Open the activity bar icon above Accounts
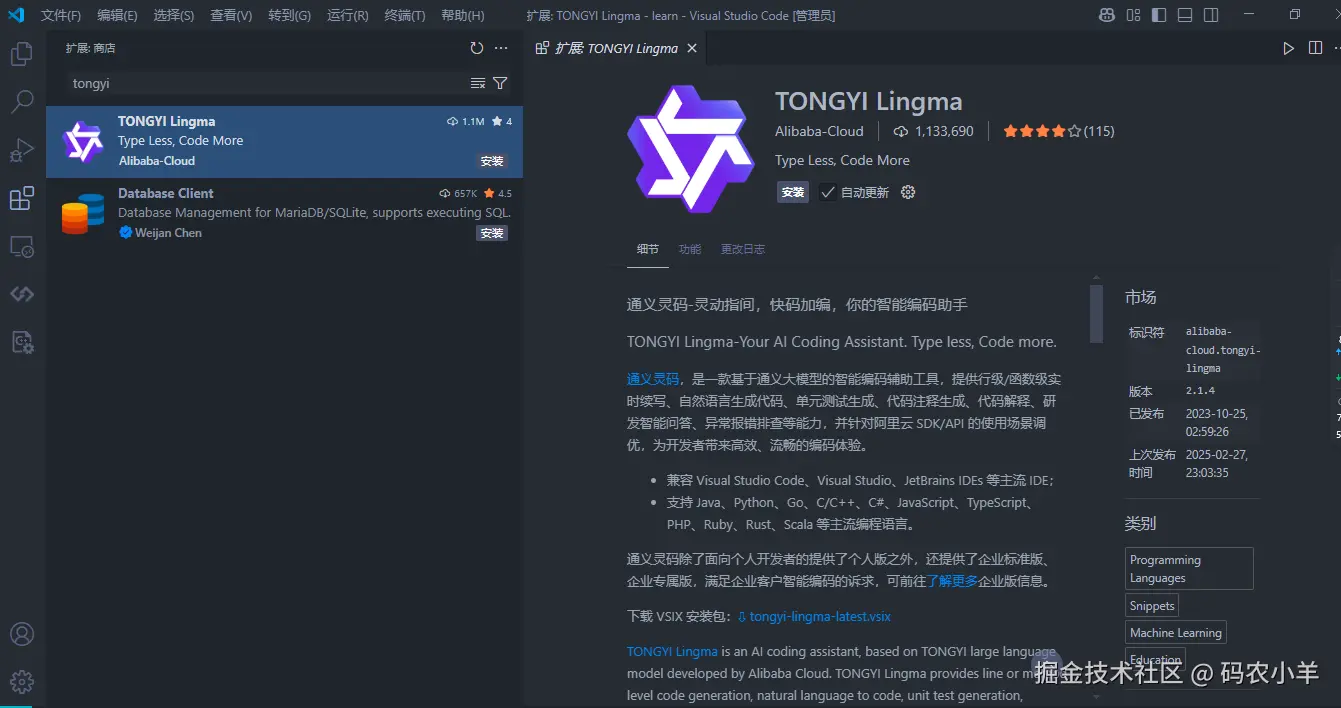 [22, 342]
